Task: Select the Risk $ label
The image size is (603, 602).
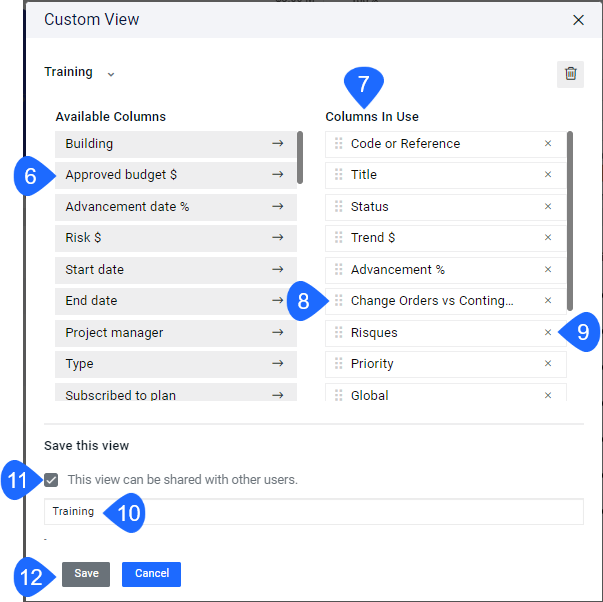Action: click(x=83, y=238)
